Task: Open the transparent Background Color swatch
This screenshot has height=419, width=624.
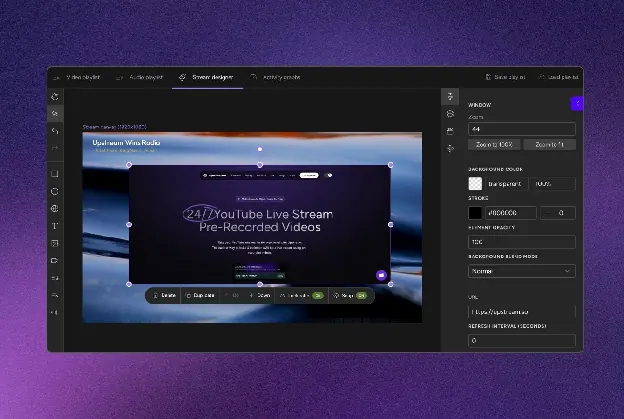Action: [475, 183]
